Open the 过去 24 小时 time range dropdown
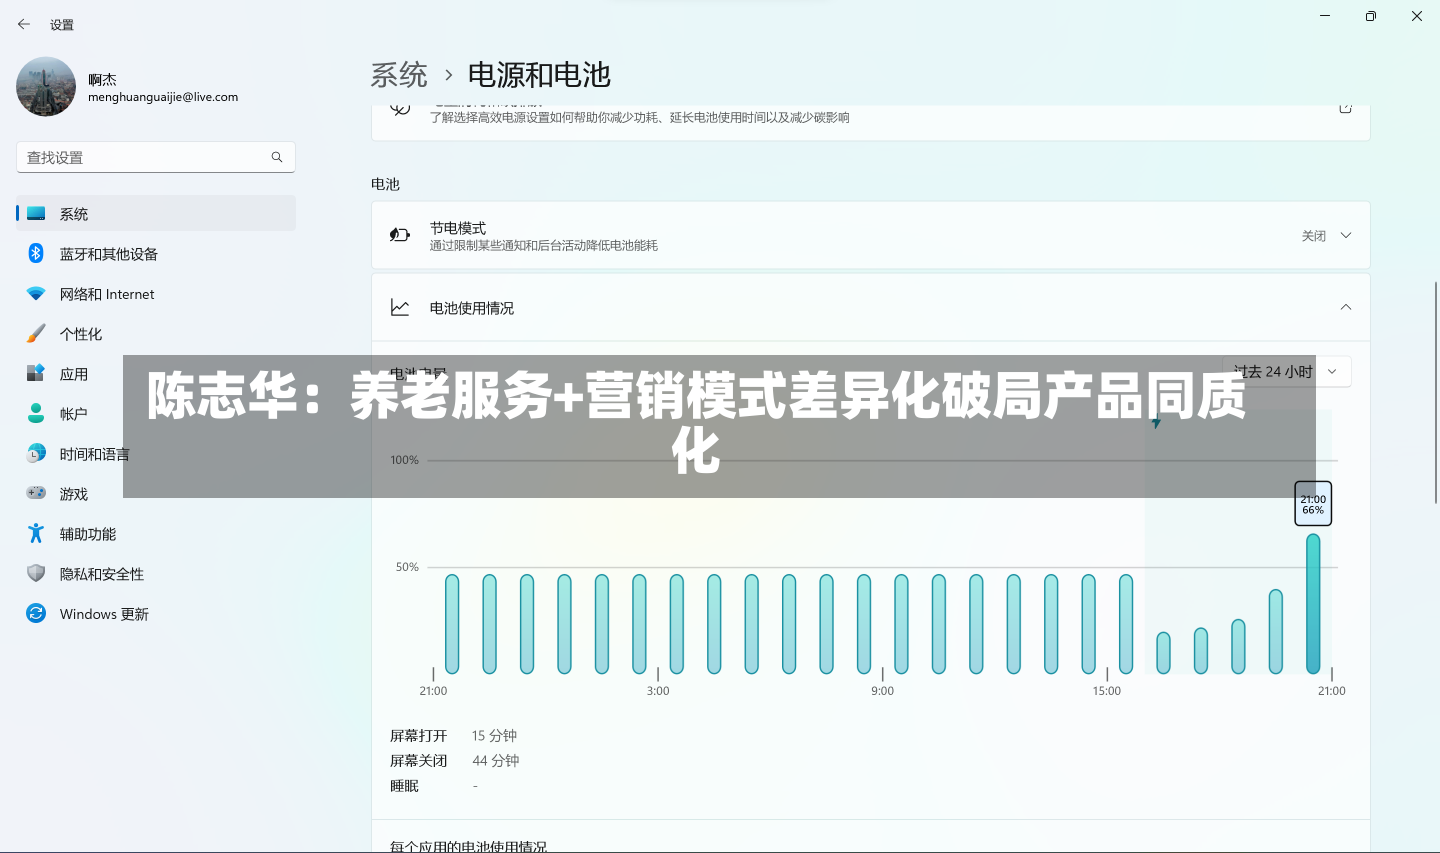This screenshot has height=853, width=1440. pos(1286,371)
